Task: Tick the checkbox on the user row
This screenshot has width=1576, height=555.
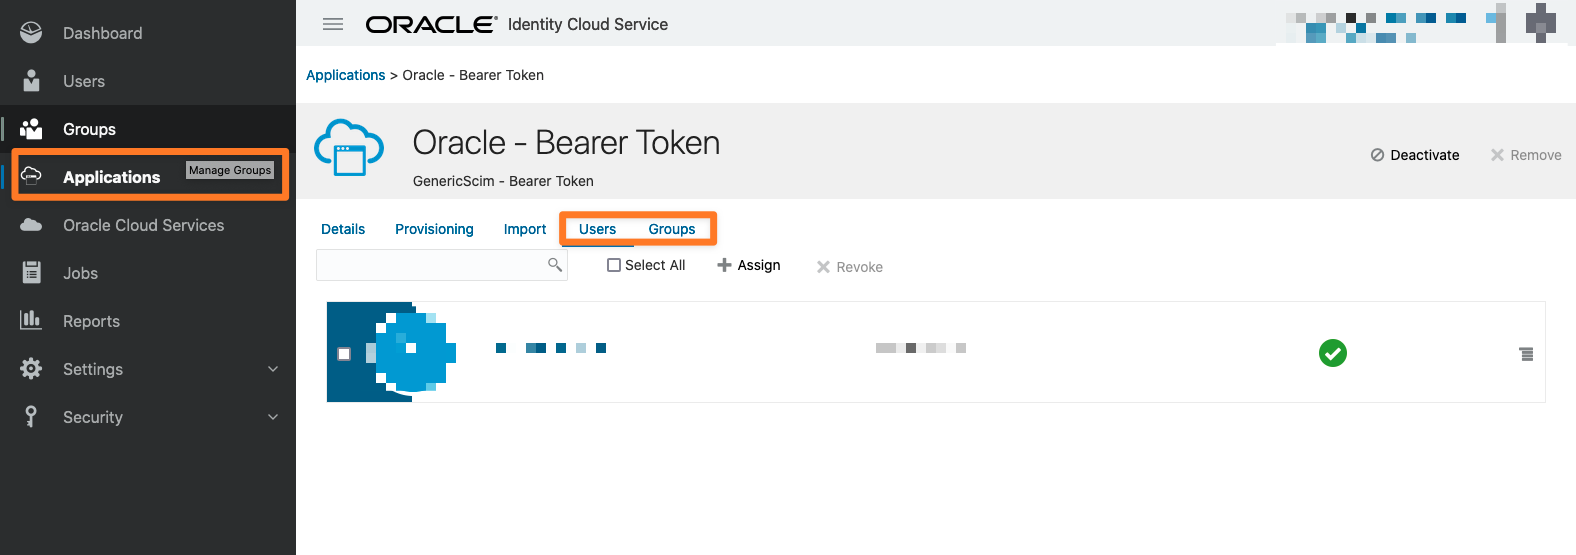Action: (x=344, y=354)
